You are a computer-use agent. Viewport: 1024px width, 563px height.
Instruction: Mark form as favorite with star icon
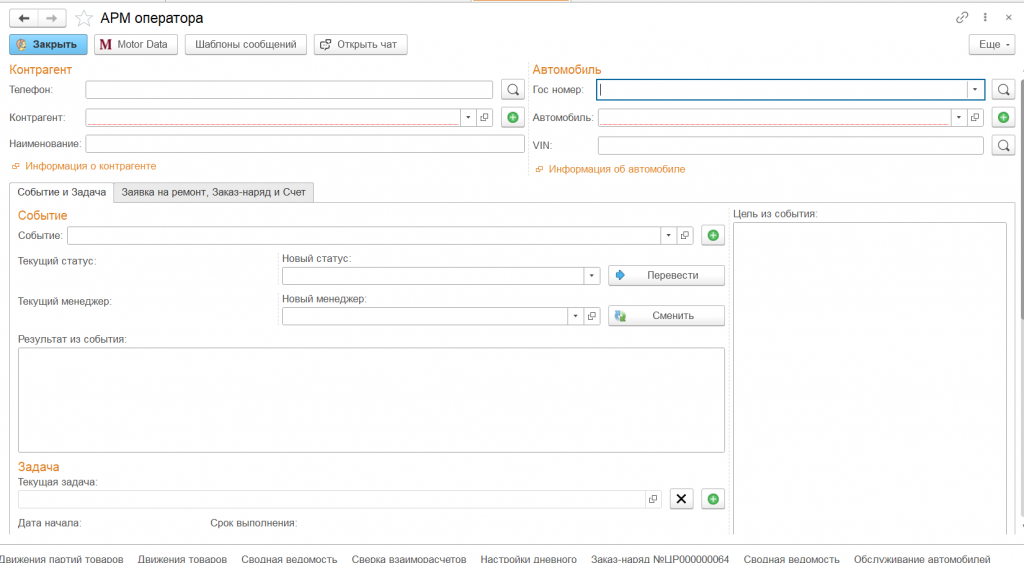click(x=84, y=18)
